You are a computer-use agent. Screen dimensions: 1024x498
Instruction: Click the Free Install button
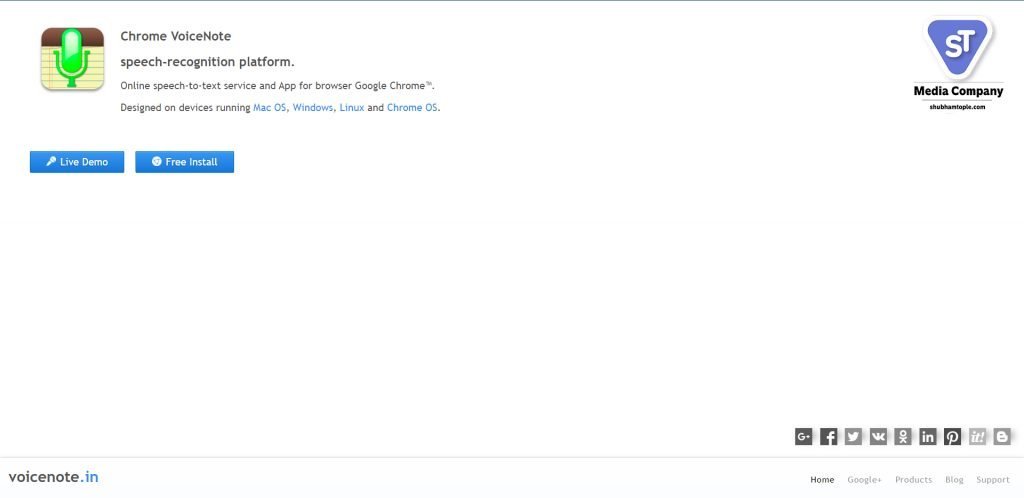pyautogui.click(x=184, y=162)
